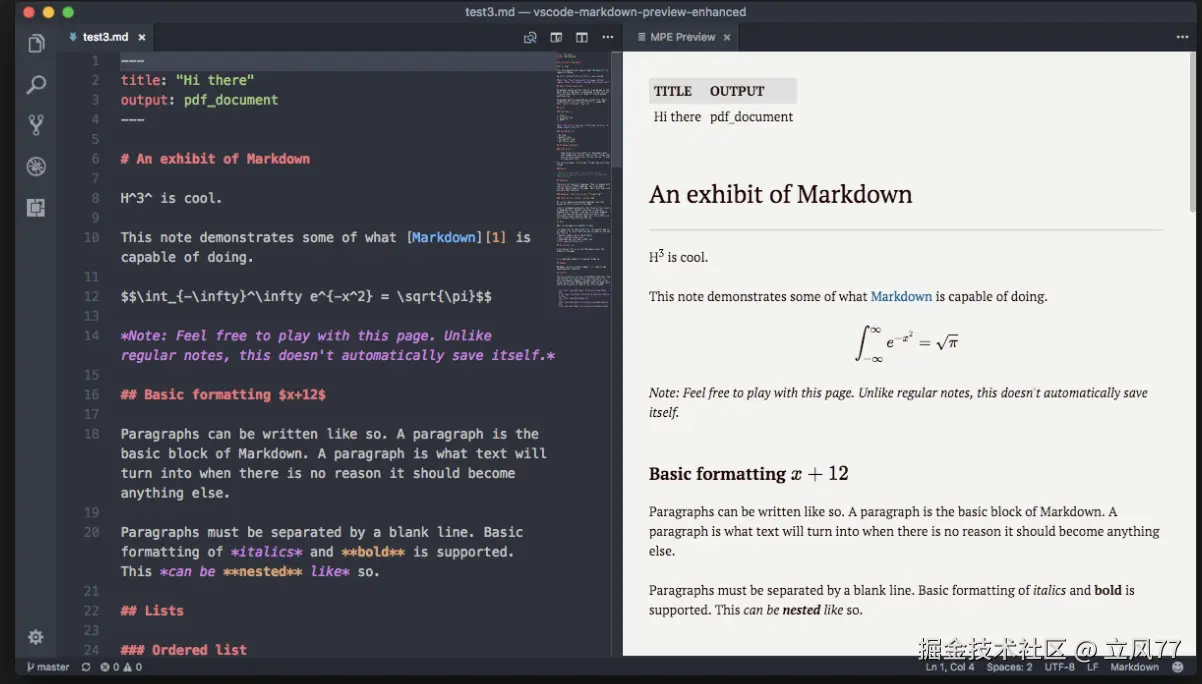The image size is (1202, 684).
Task: Click the Split Editor icon
Action: [x=582, y=38]
